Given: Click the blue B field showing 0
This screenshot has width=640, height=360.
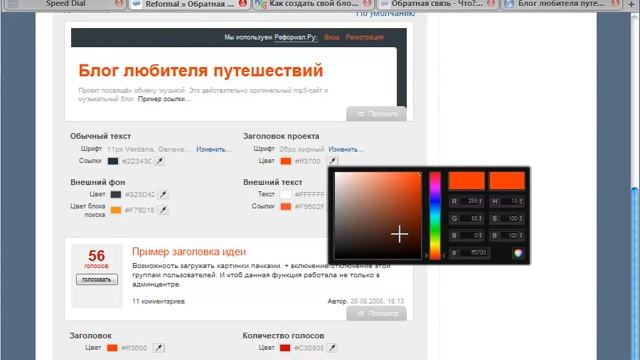Looking at the screenshot, I should pyautogui.click(x=467, y=236).
